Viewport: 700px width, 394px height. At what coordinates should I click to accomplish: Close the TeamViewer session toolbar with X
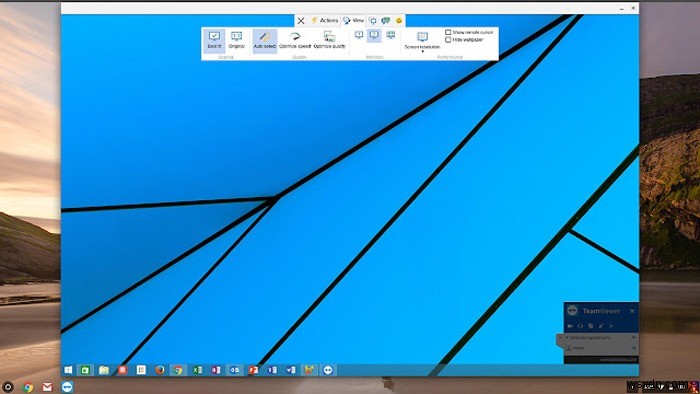click(301, 21)
